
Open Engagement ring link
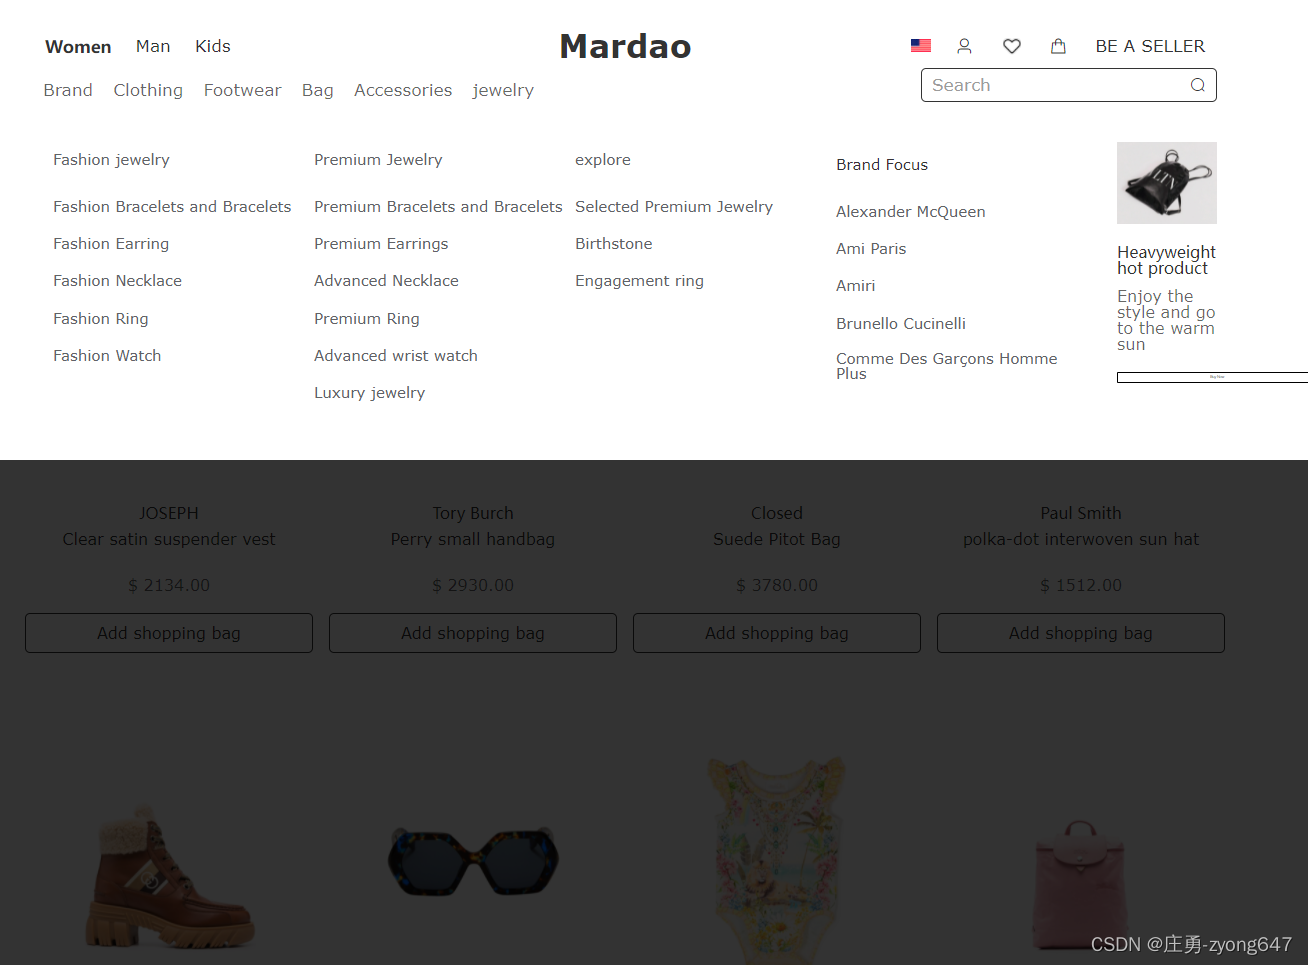pyautogui.click(x=639, y=281)
